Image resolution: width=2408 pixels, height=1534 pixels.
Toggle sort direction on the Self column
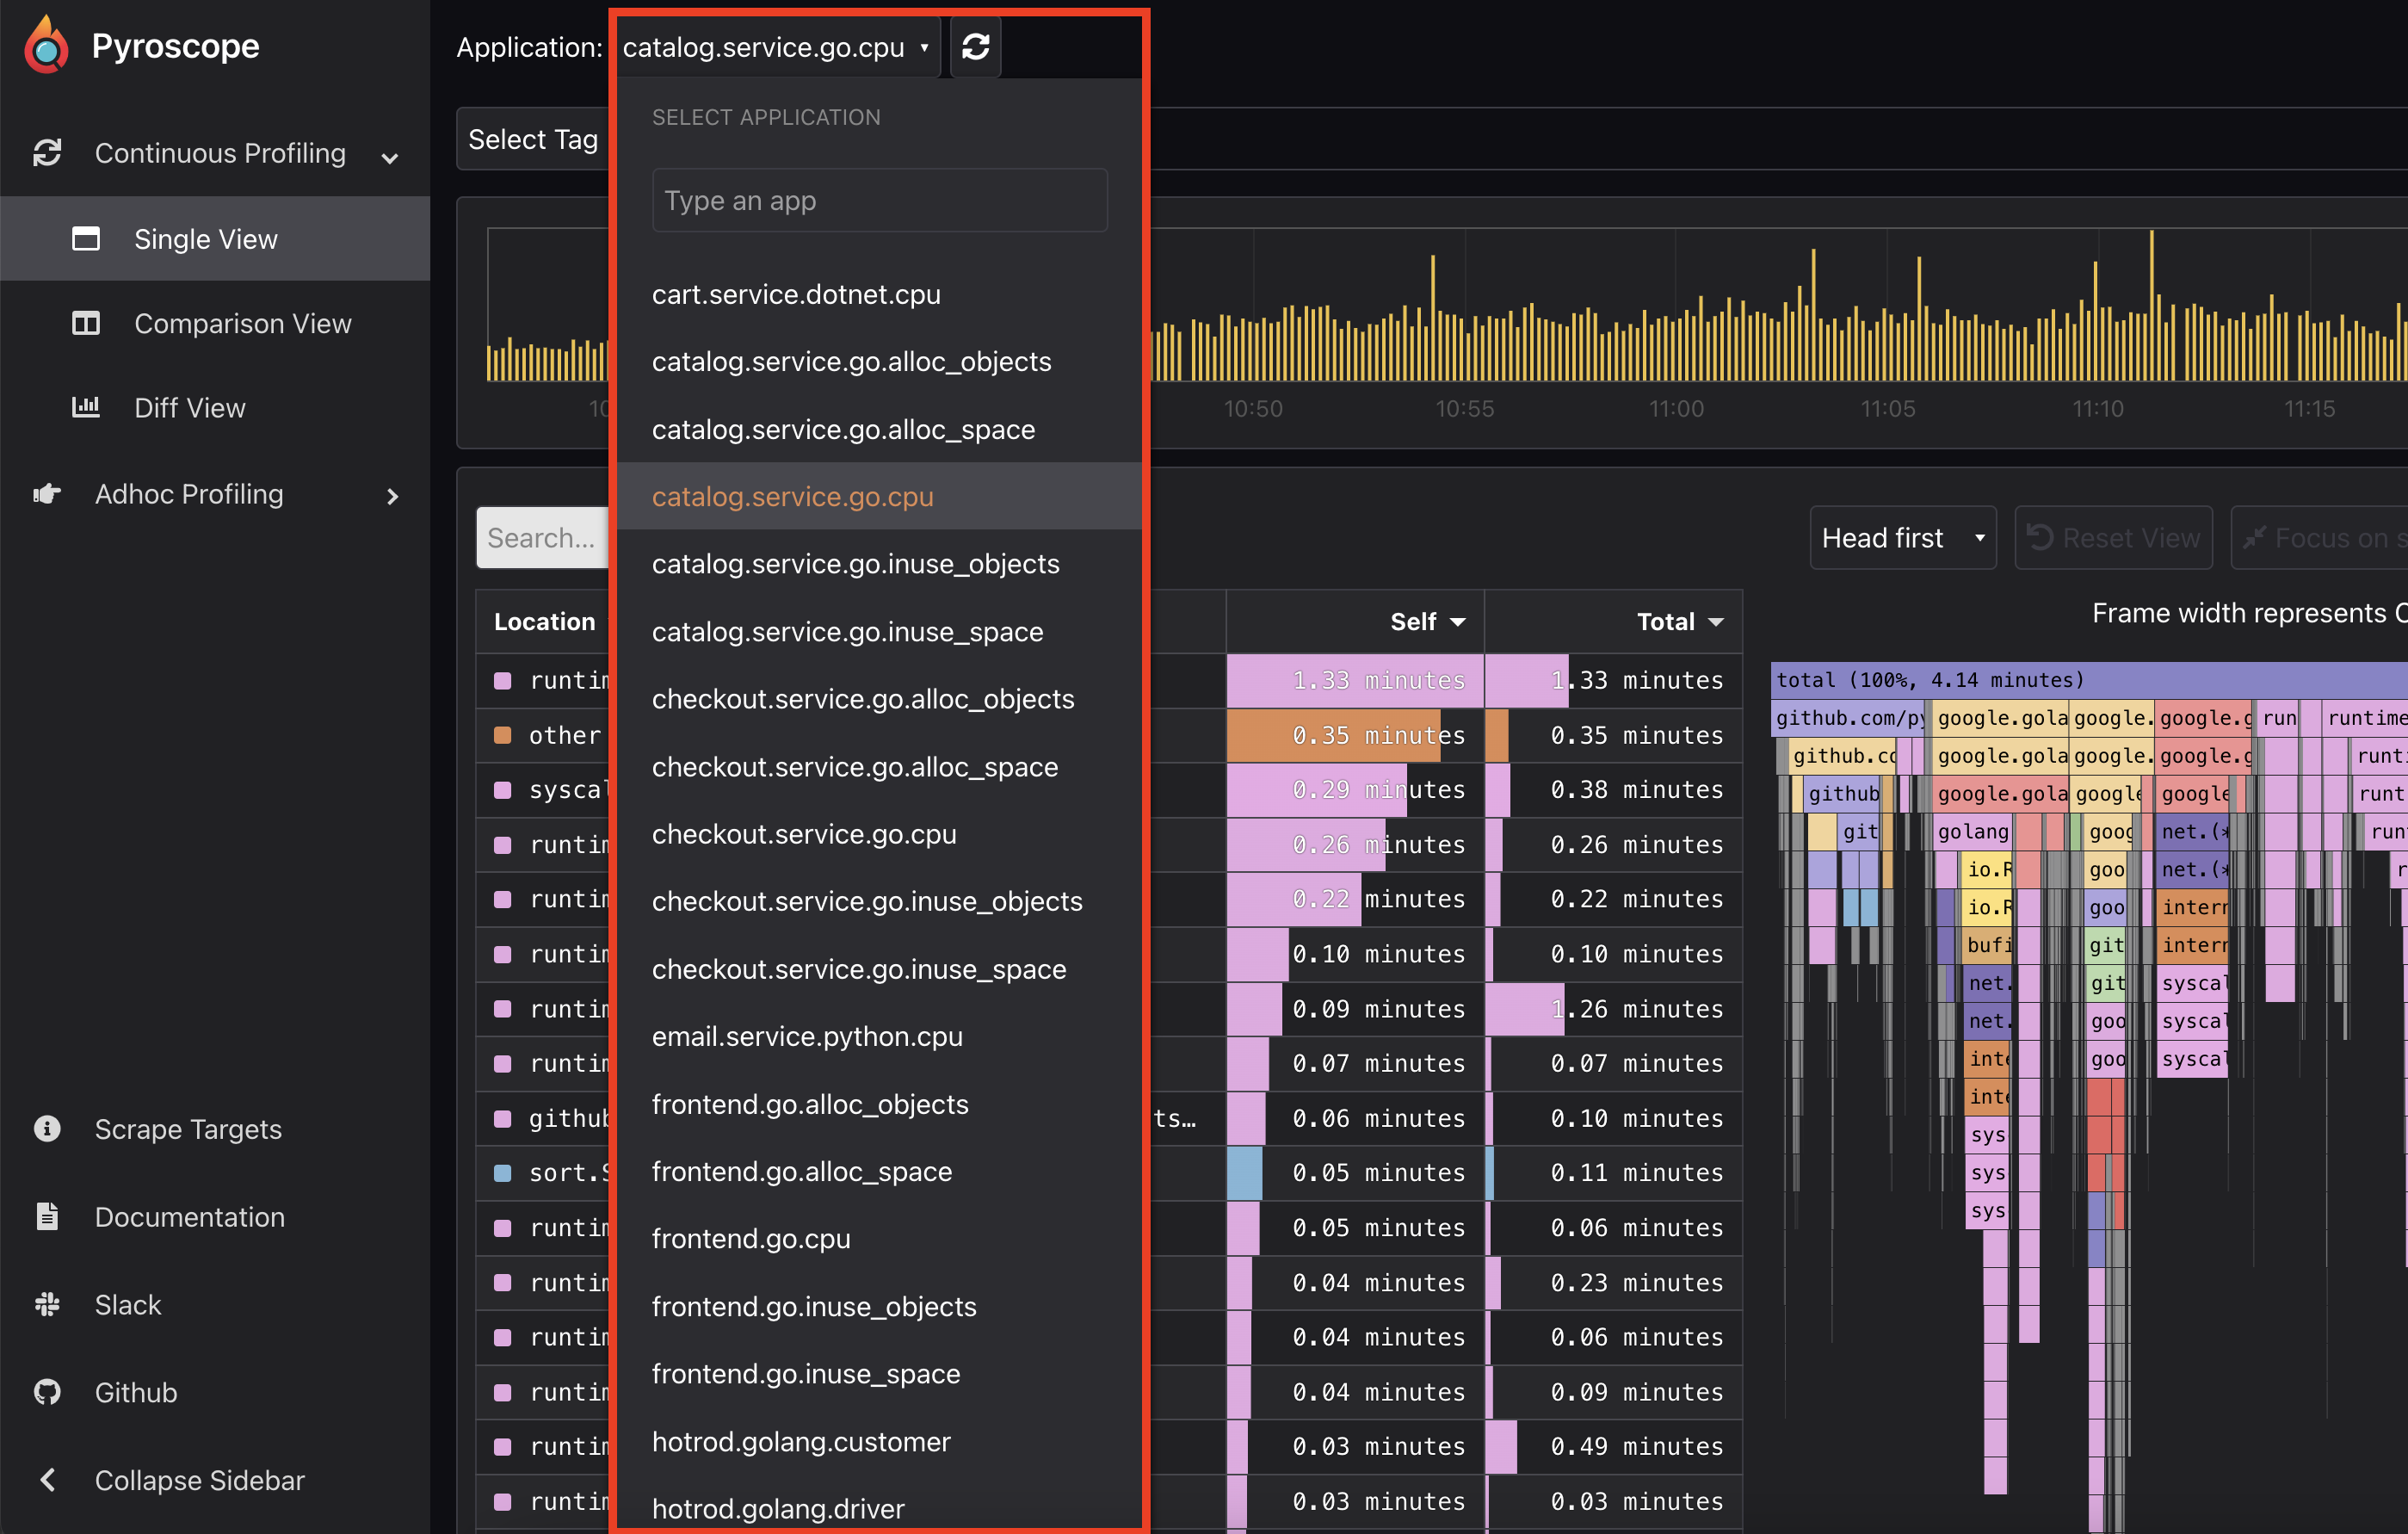click(x=1457, y=620)
